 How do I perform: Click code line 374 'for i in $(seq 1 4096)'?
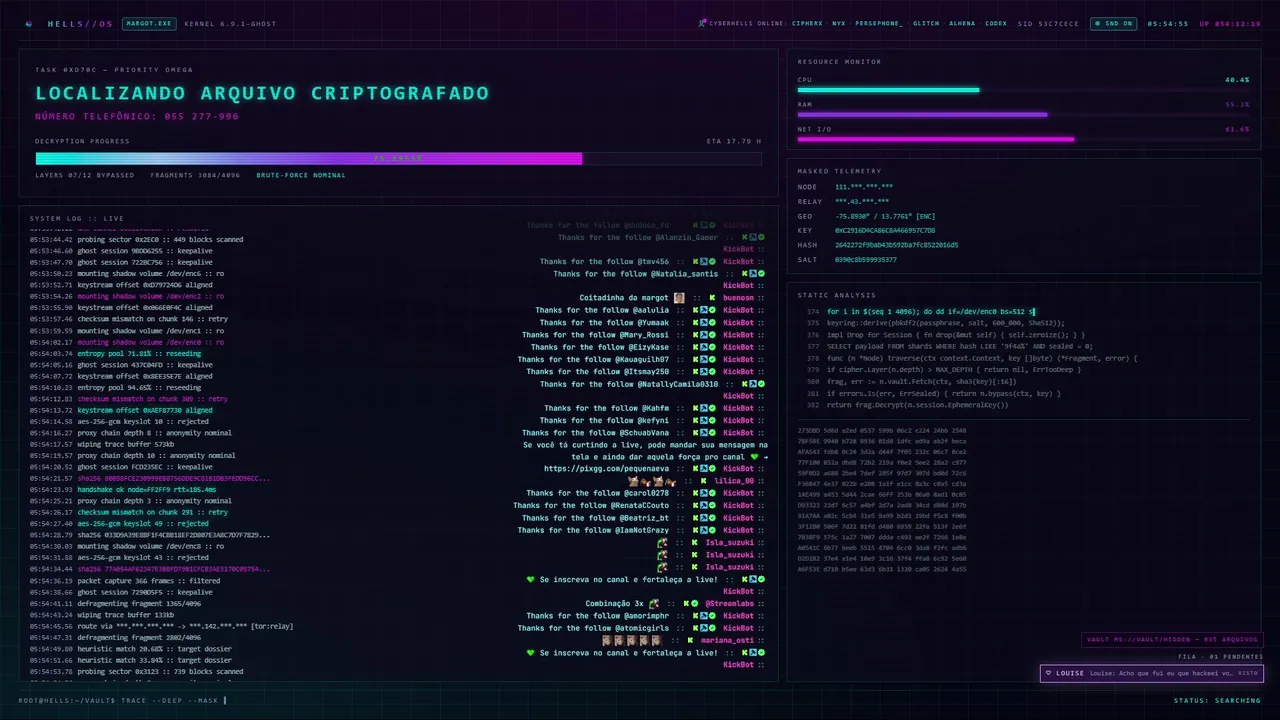click(x=931, y=312)
